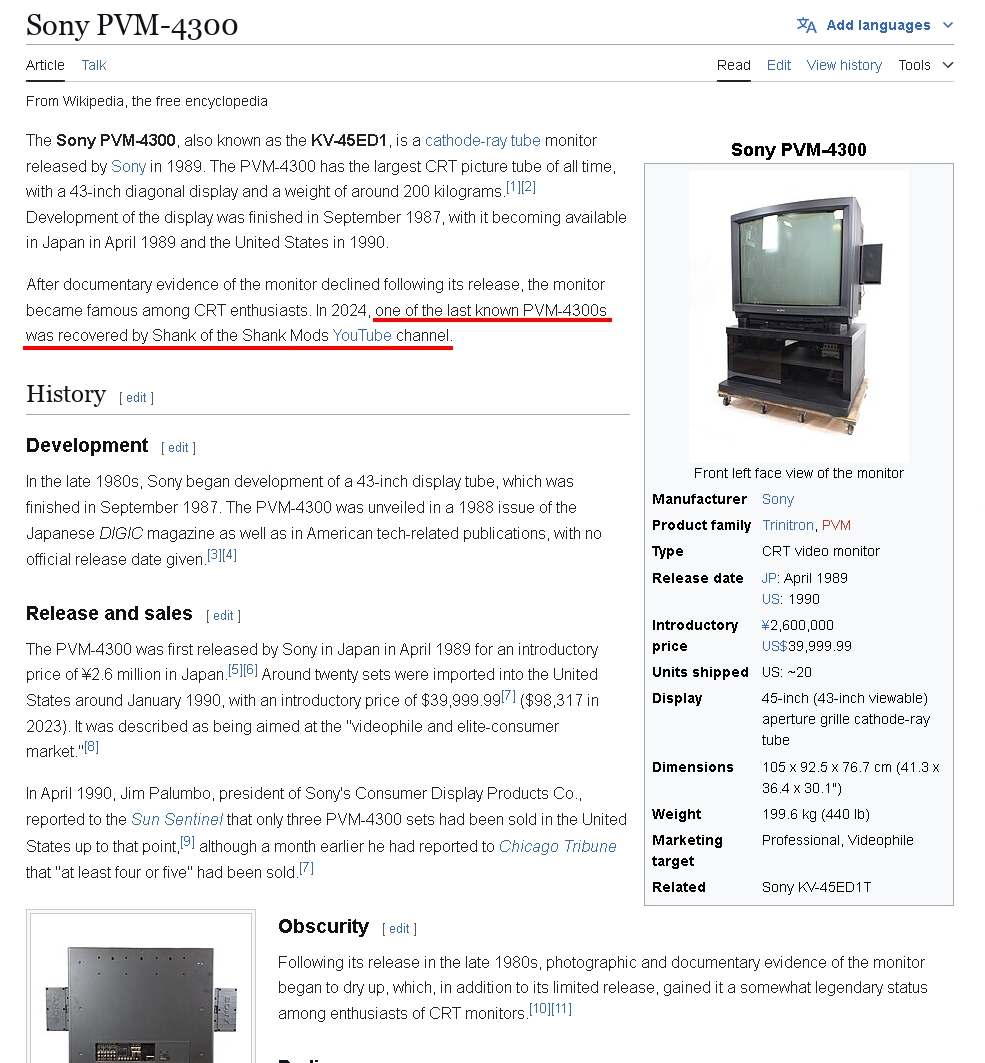Open the Sony link in the Manufacturer row
985x1063 pixels.
pyautogui.click(x=778, y=500)
